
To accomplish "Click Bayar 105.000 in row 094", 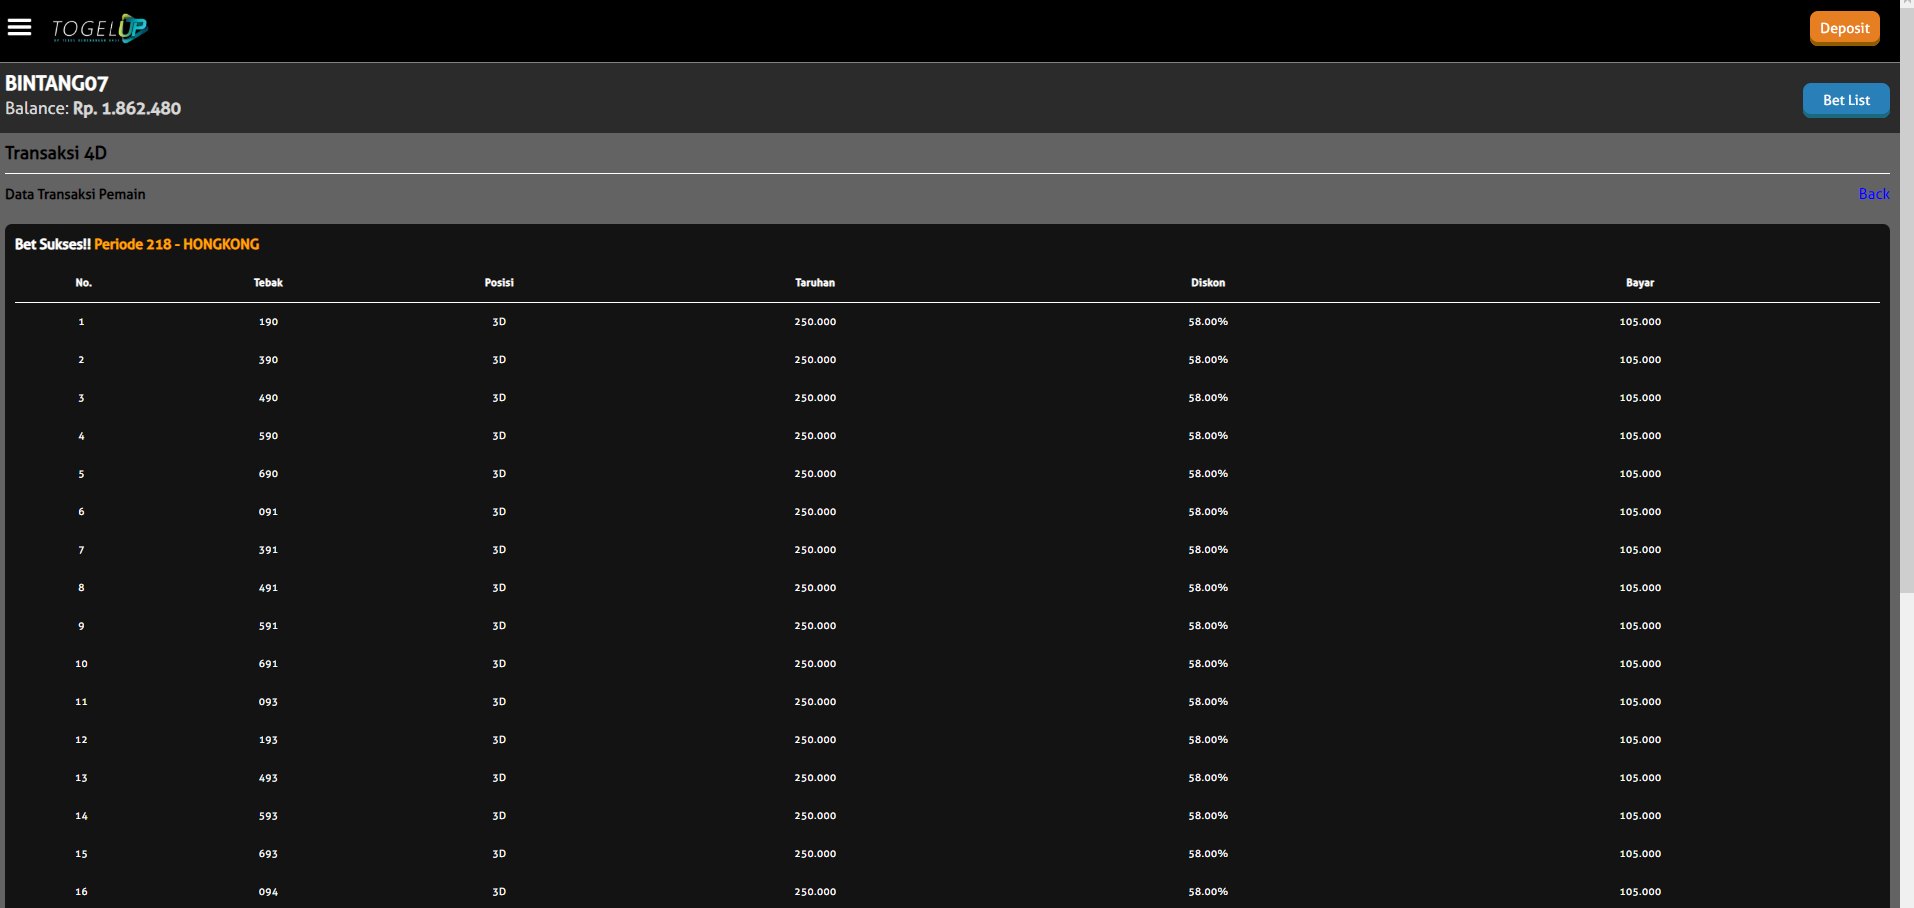I will click(1640, 892).
